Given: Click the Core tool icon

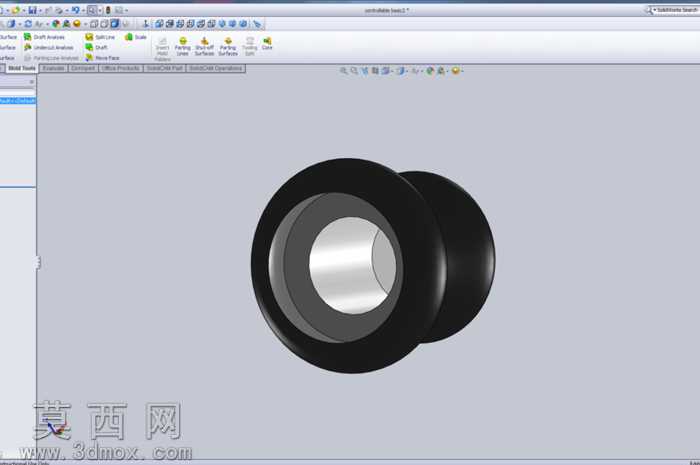Looking at the screenshot, I should pyautogui.click(x=267, y=43).
